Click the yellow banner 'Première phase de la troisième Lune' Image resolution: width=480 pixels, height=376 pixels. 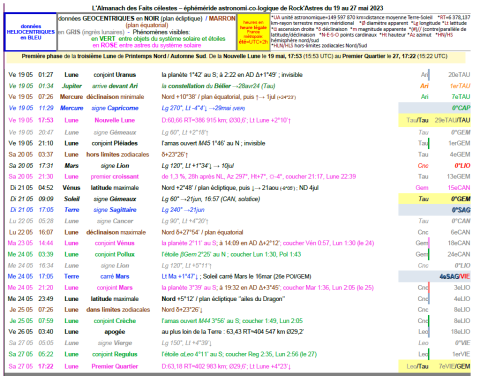[x=235, y=56]
